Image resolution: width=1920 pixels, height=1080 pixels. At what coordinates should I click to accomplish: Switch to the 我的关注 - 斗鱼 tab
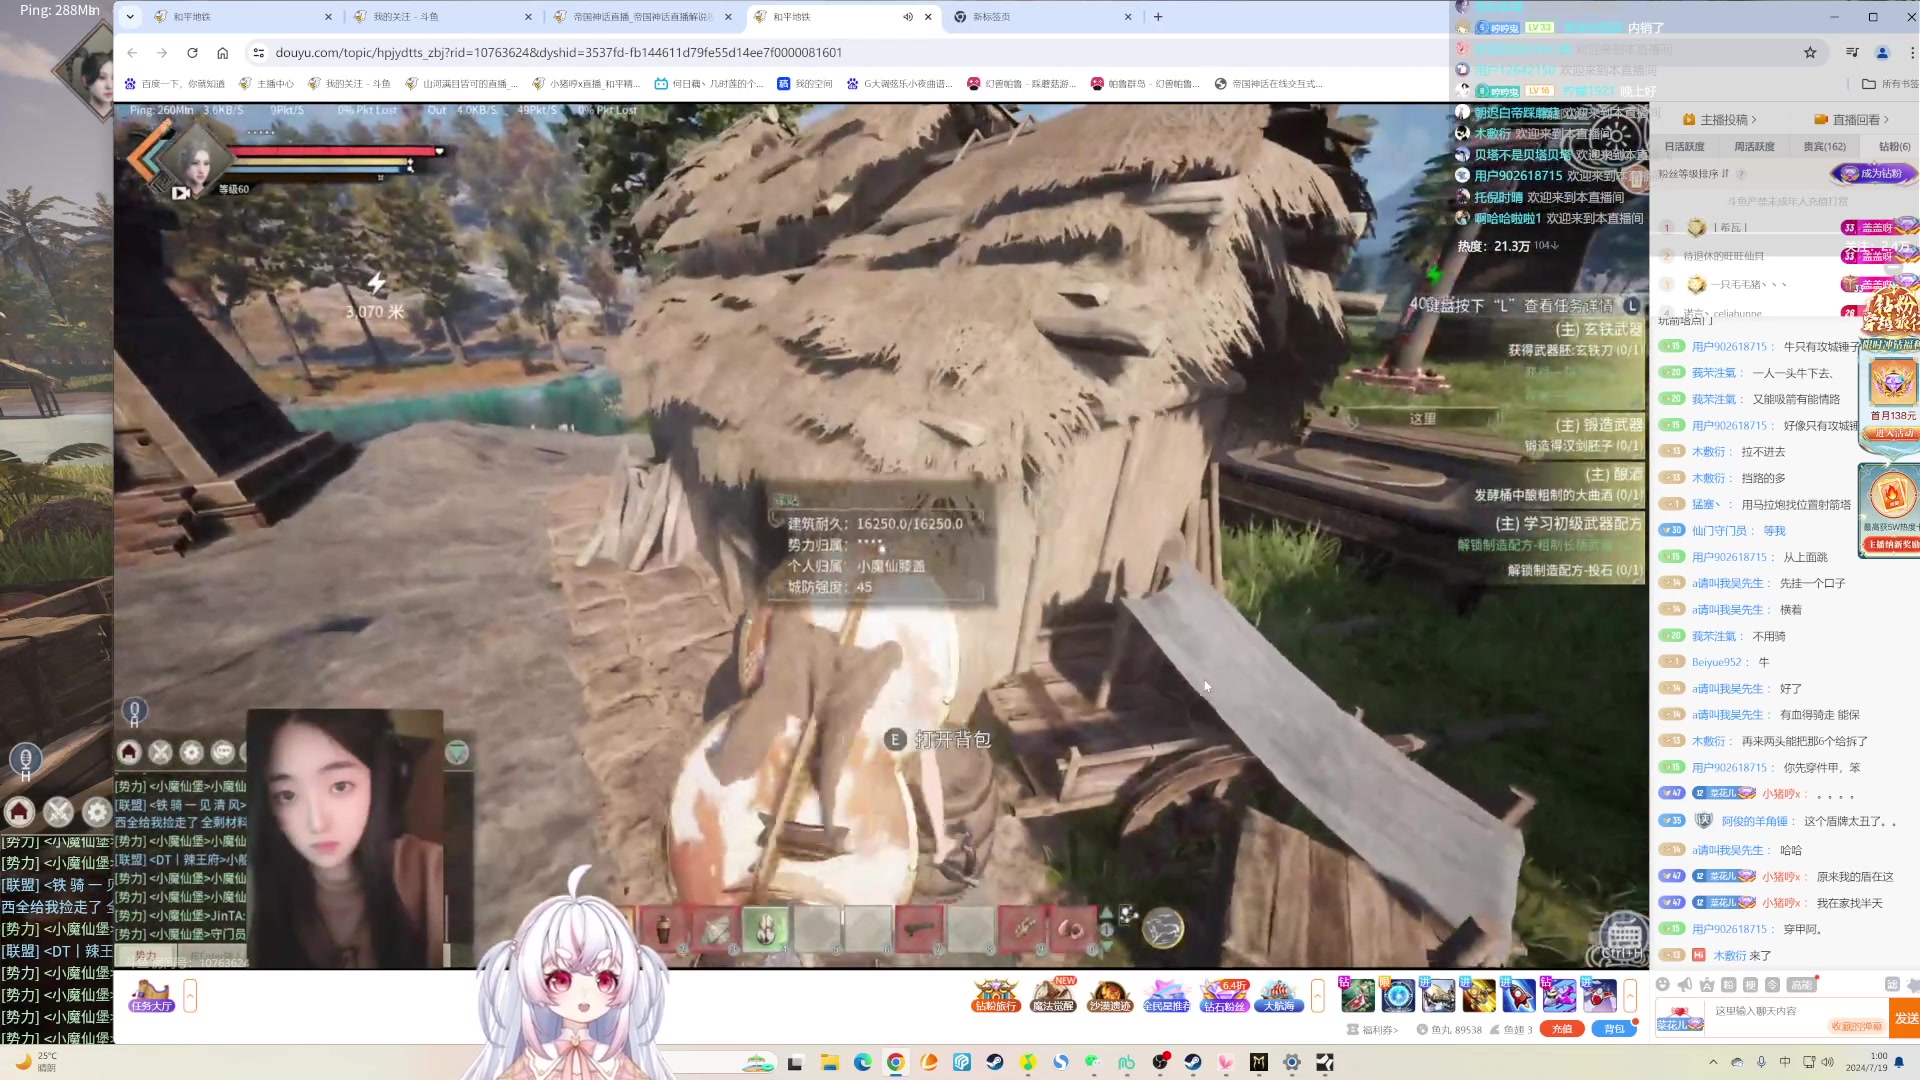(x=444, y=17)
